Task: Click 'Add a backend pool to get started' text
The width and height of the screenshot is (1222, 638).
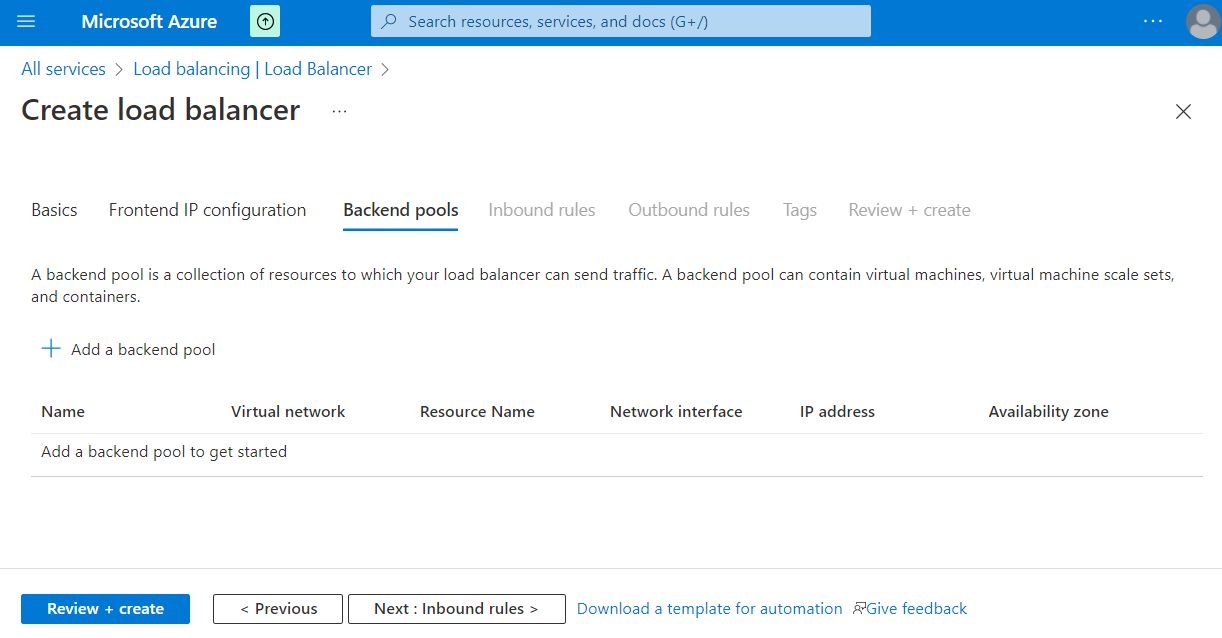Action: coord(164,451)
